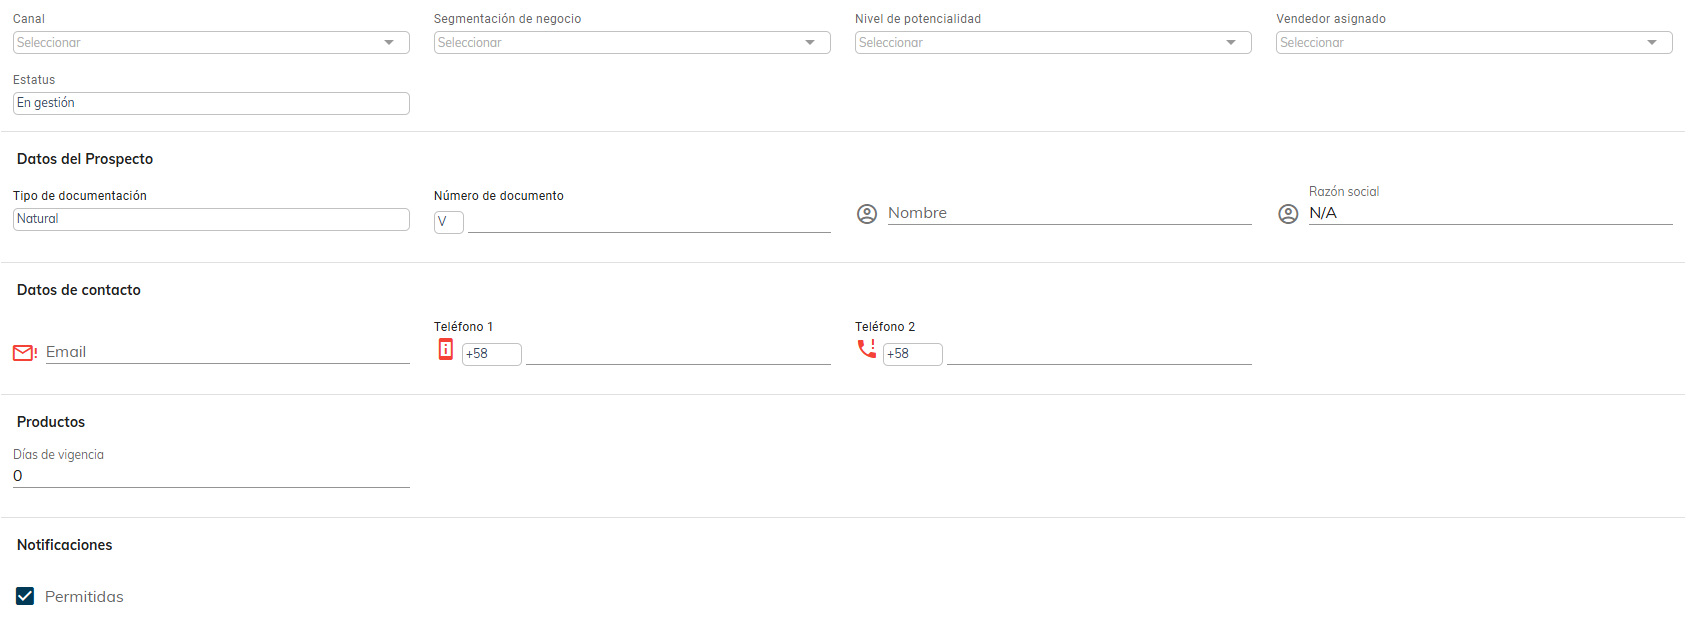1685x640 pixels.
Task: Click the Teléfono 1 mobile phone icon
Action: 446,349
